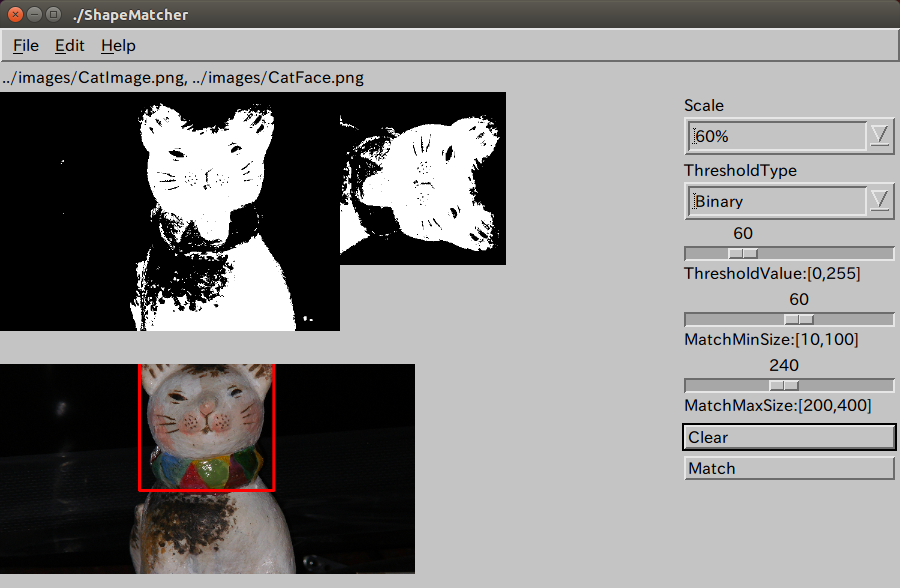
Task: Click the MatchMinSize slider handle
Action: tap(799, 319)
